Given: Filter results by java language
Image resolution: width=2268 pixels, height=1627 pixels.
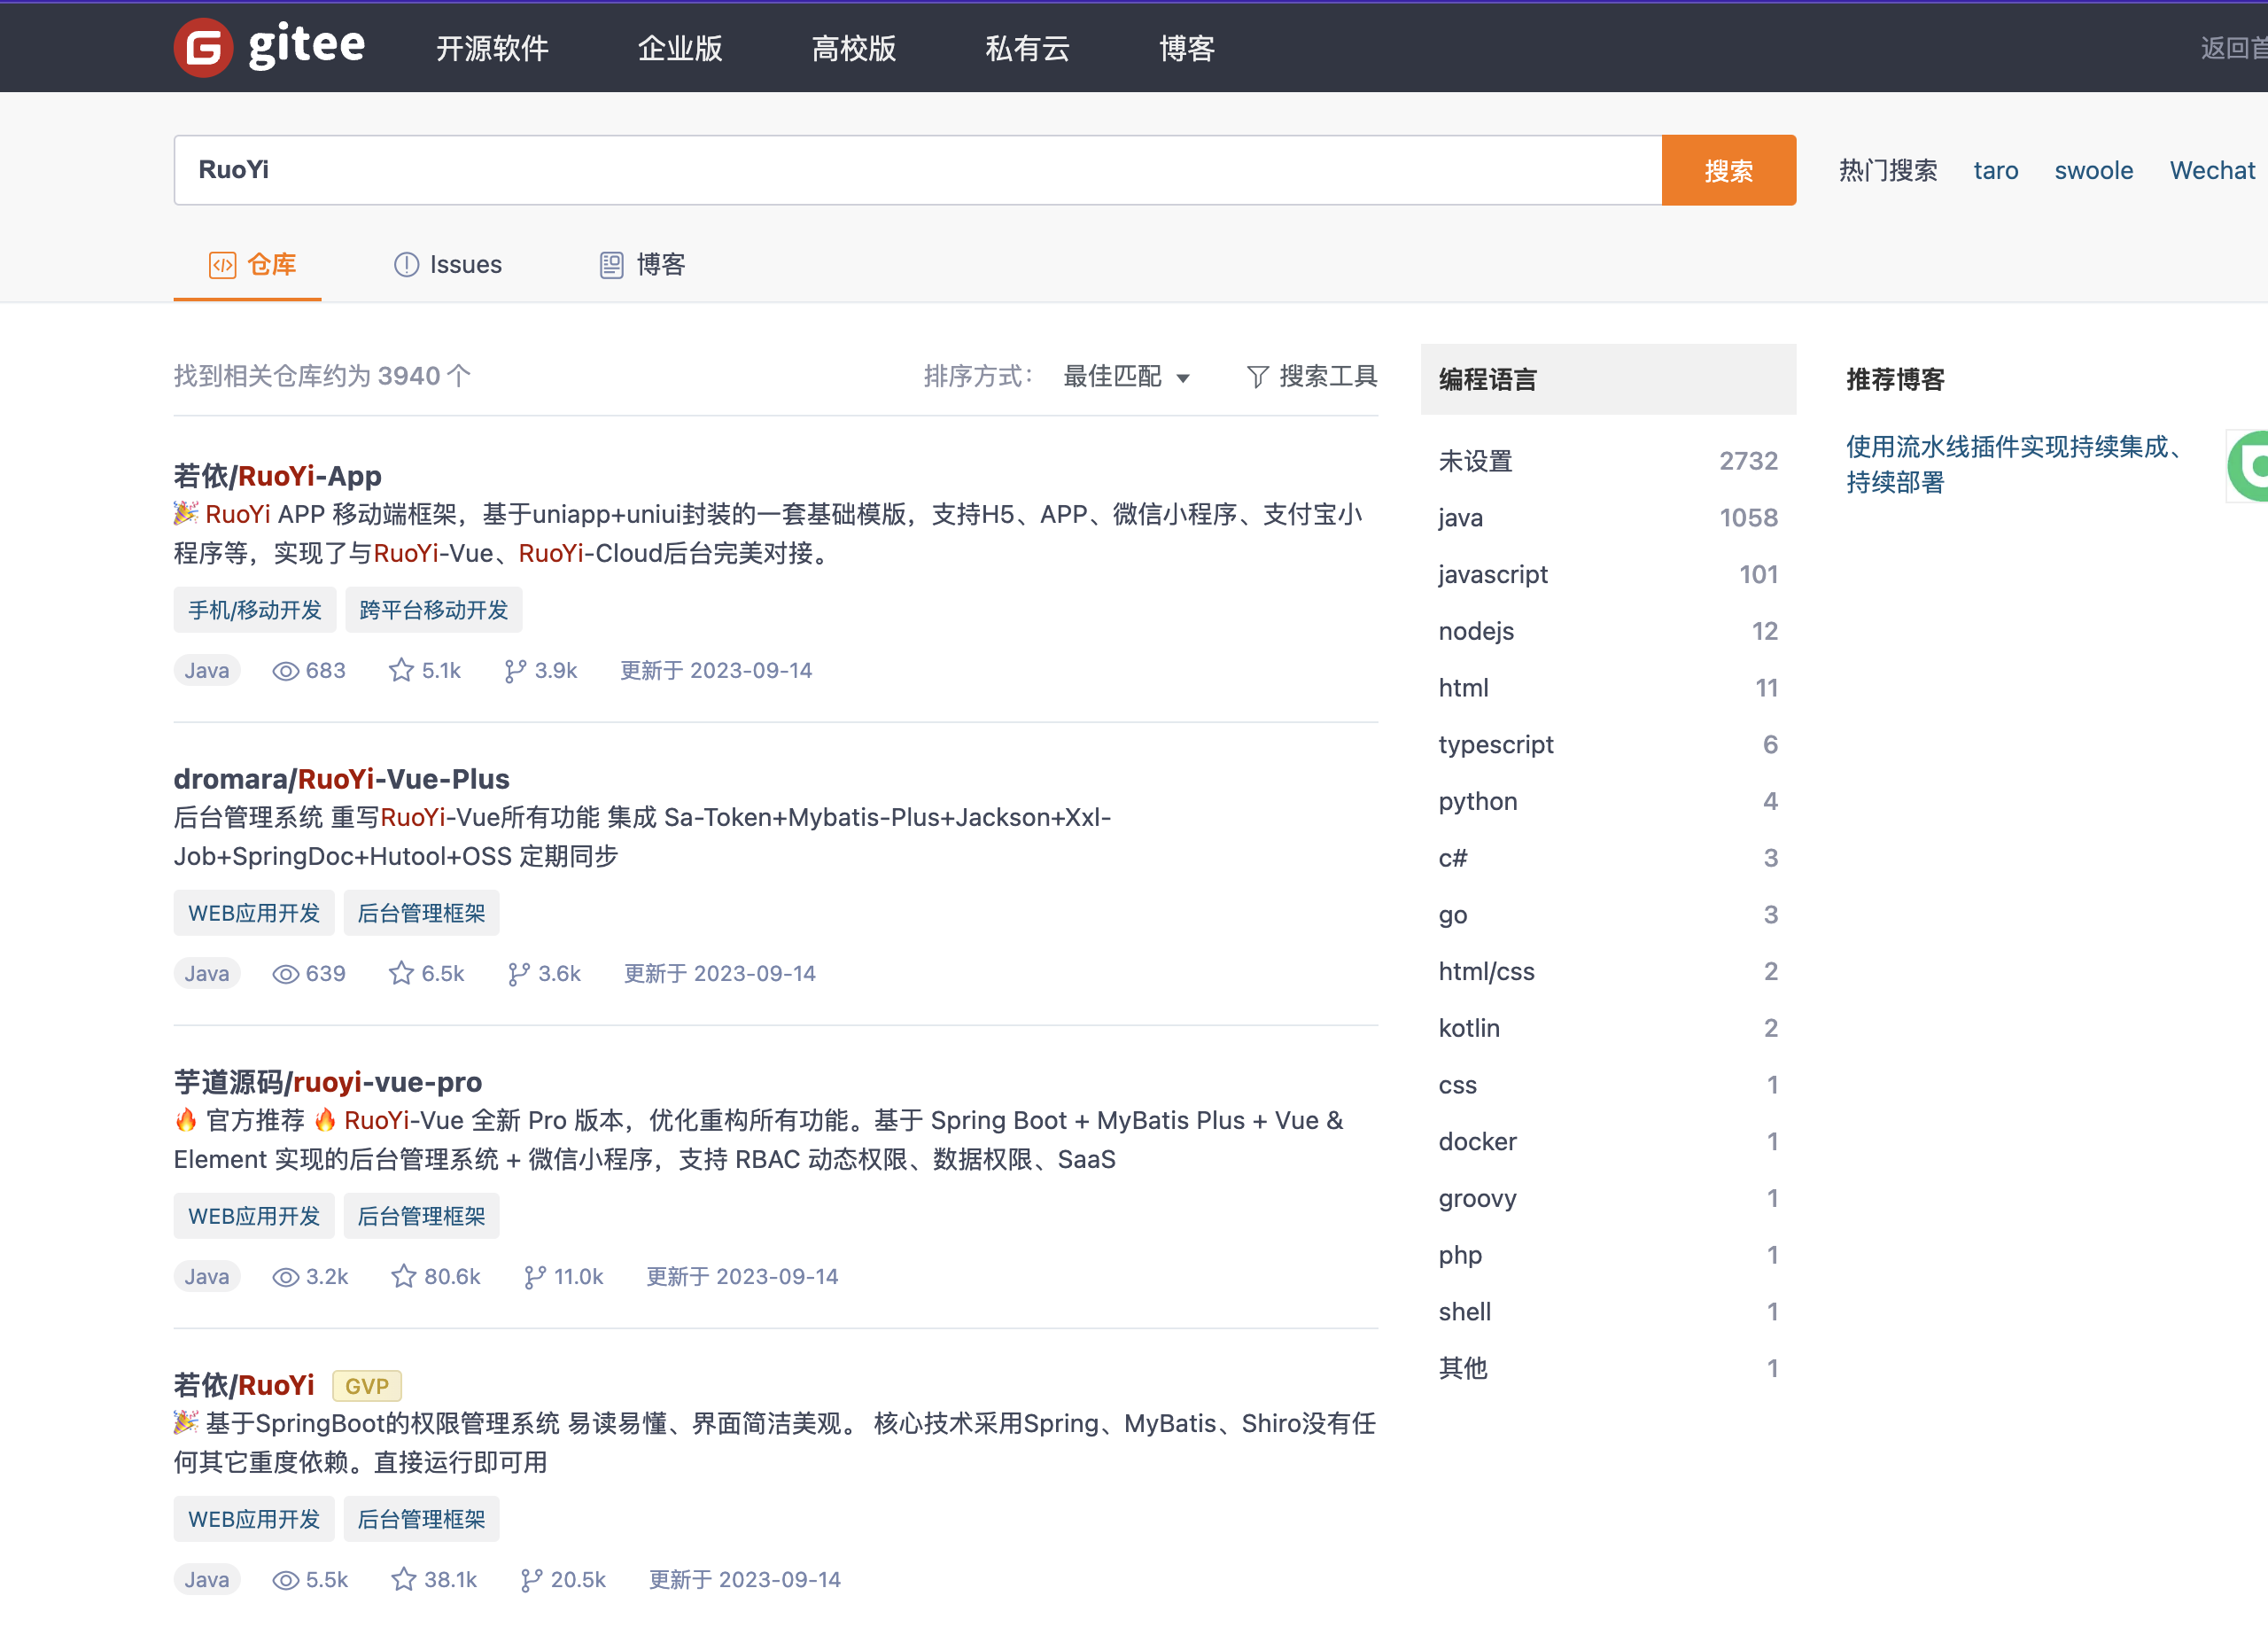Looking at the screenshot, I should (x=1608, y=518).
